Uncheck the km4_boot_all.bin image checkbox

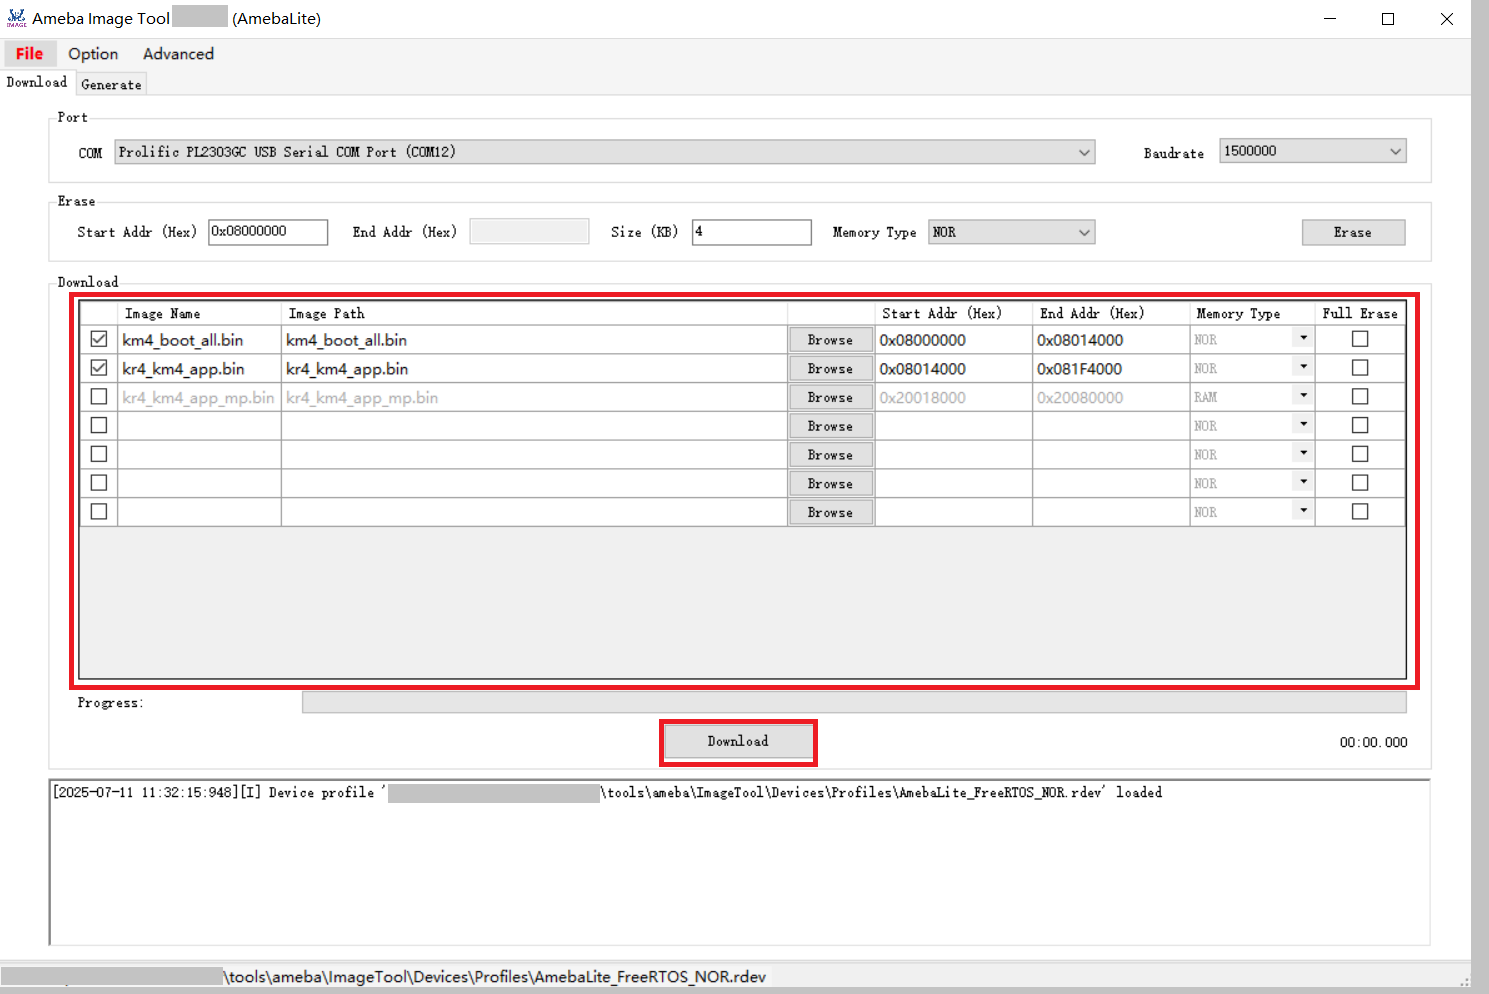99,339
